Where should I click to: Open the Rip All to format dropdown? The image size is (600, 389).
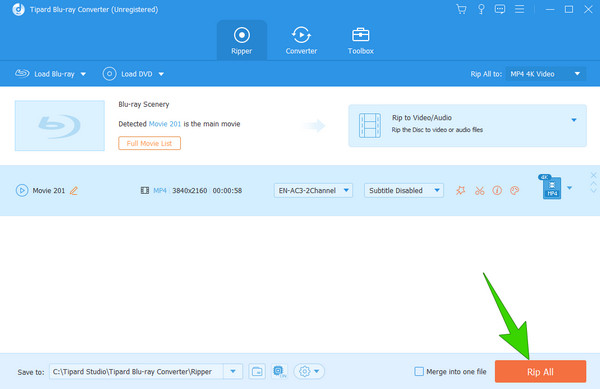(x=545, y=74)
